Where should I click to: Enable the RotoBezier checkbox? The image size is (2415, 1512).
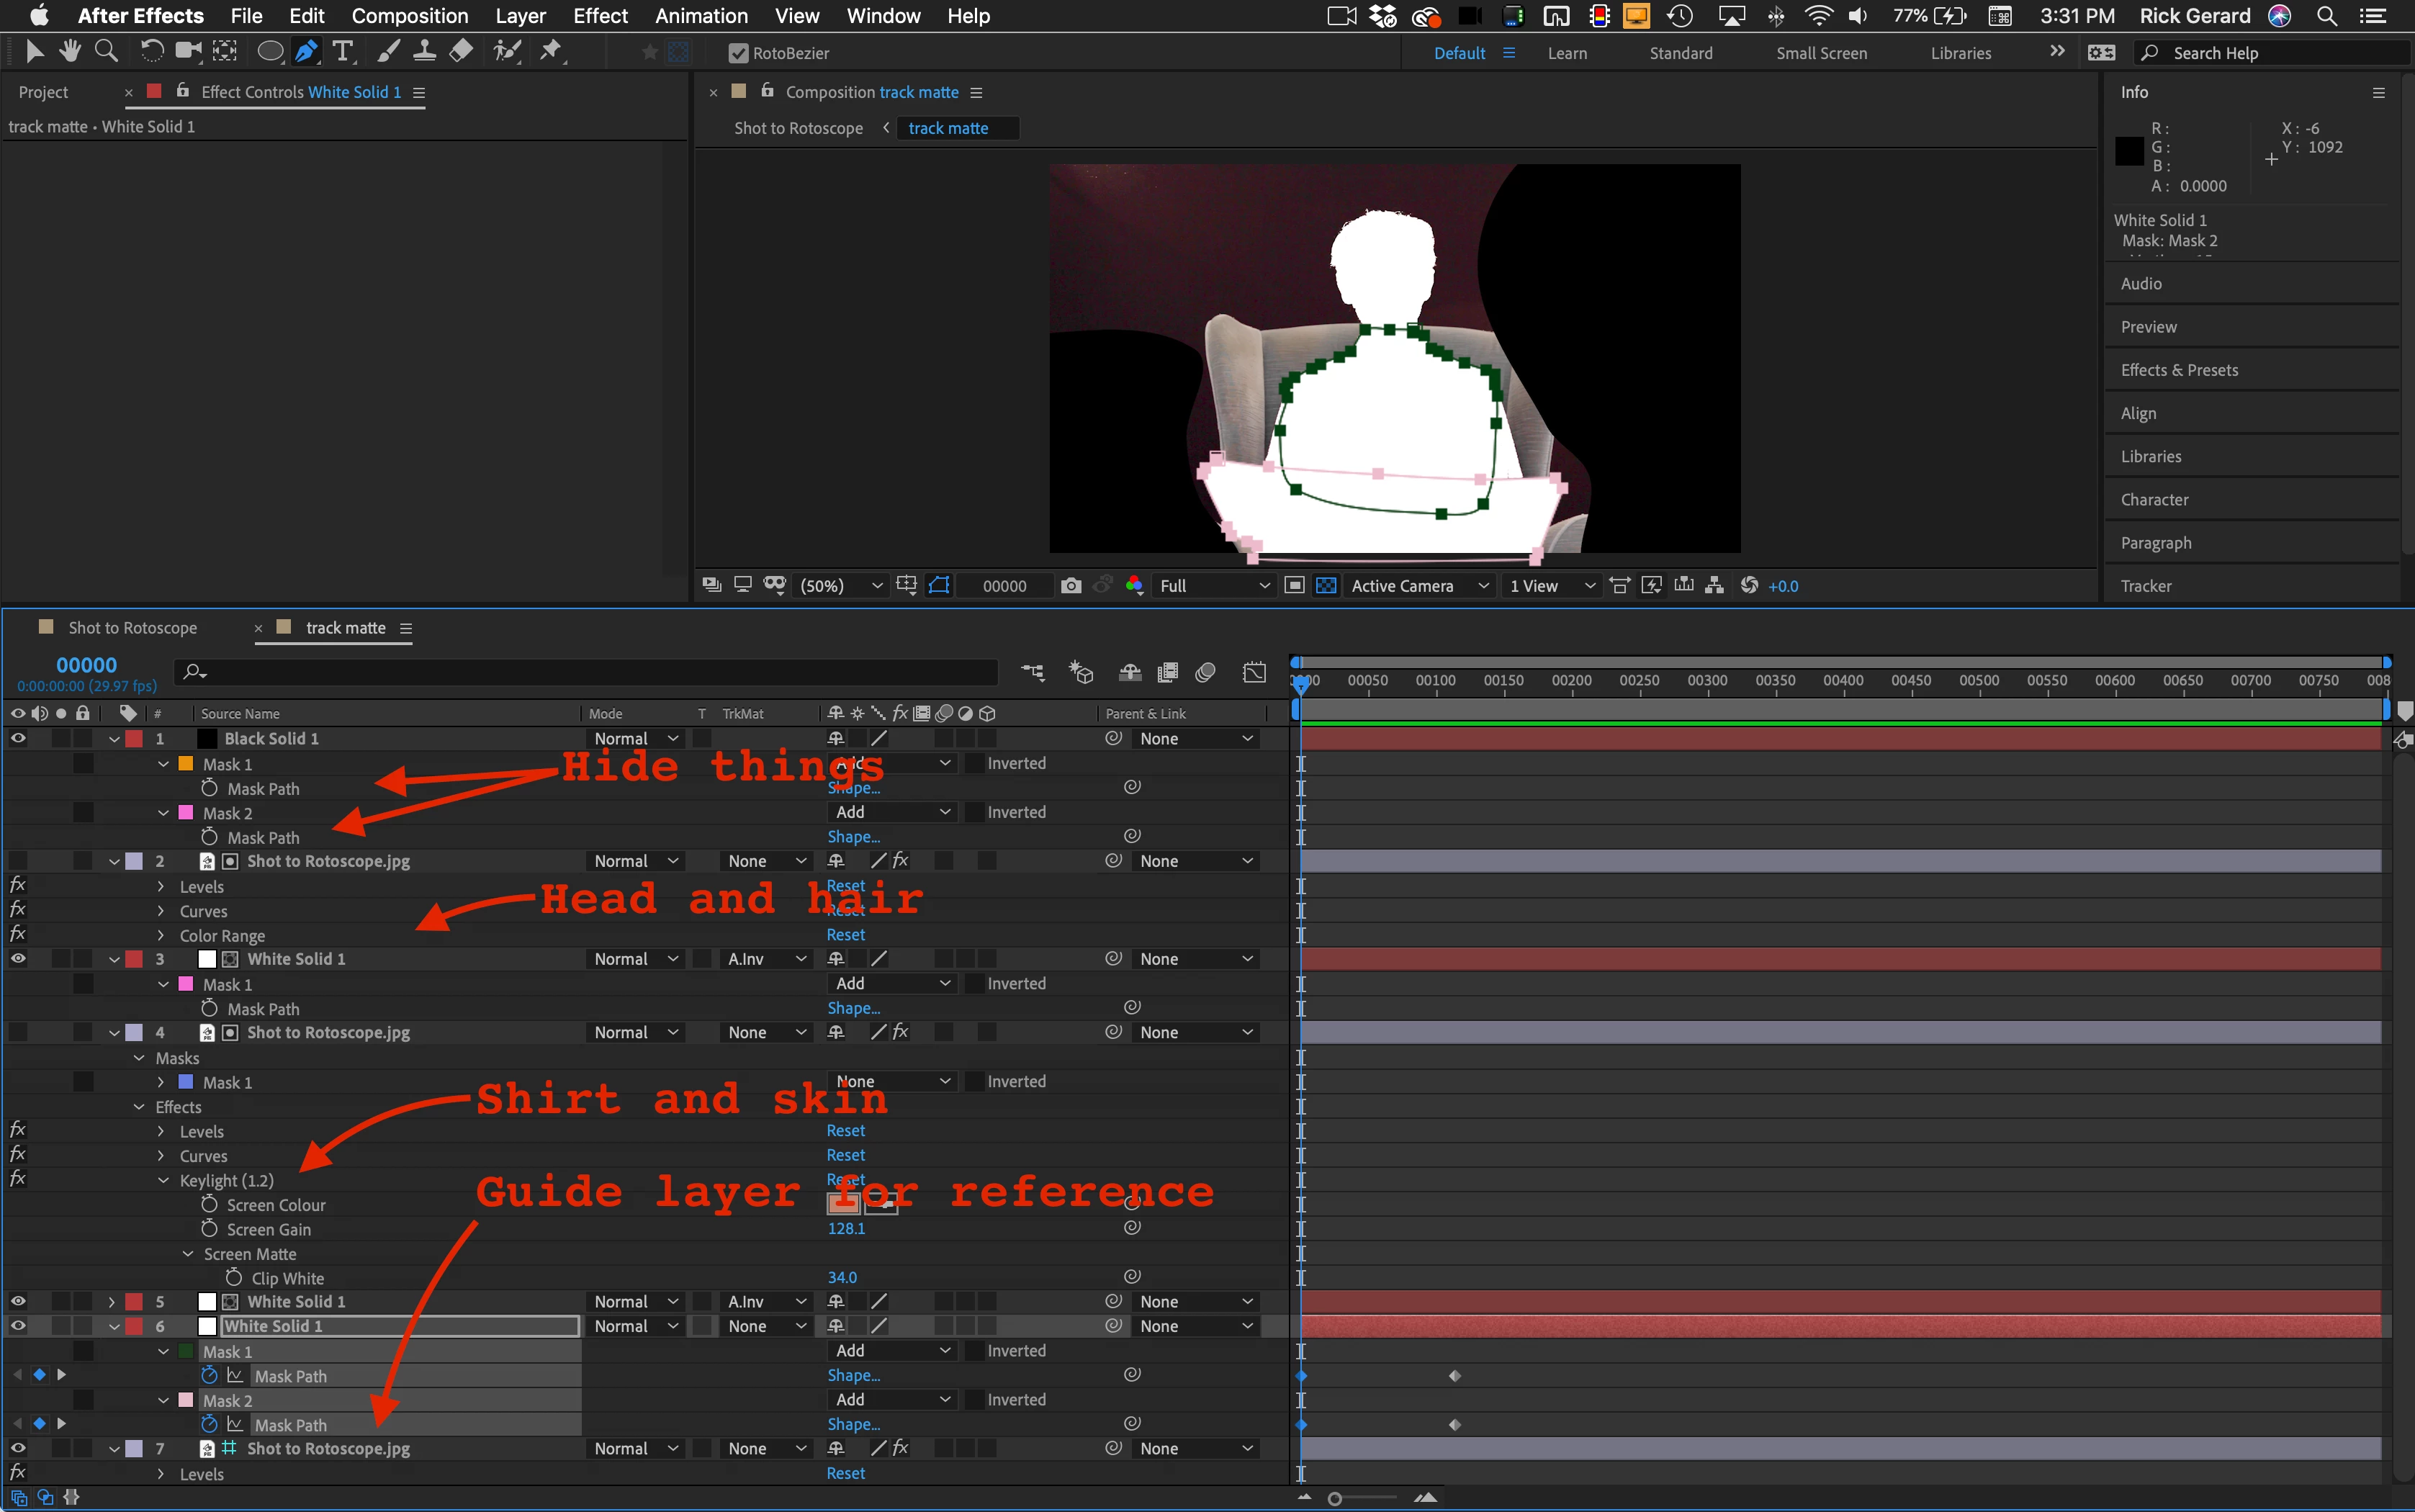pyautogui.click(x=738, y=53)
